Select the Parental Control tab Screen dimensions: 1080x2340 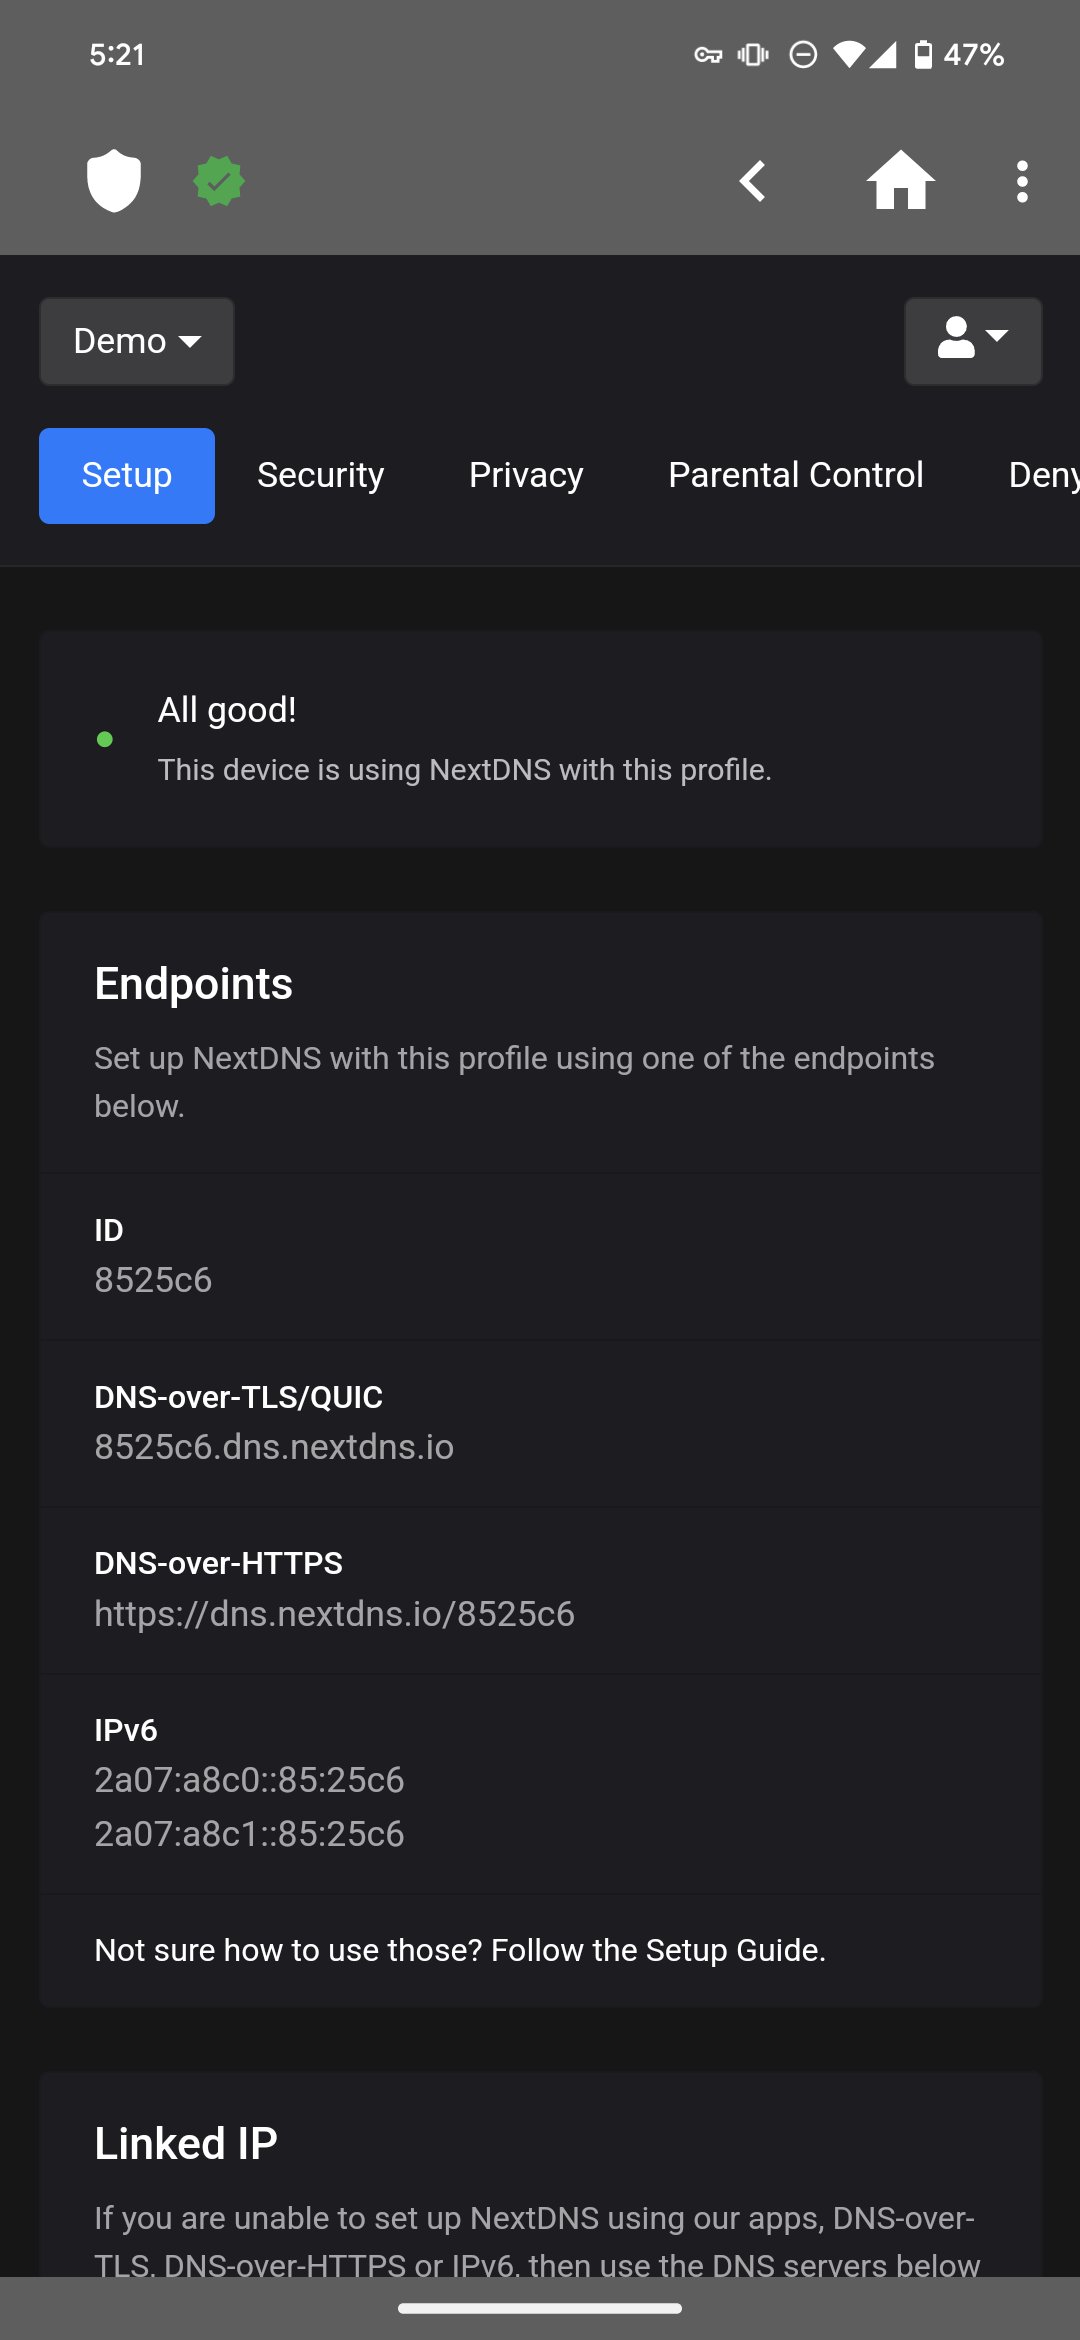pyautogui.click(x=795, y=475)
